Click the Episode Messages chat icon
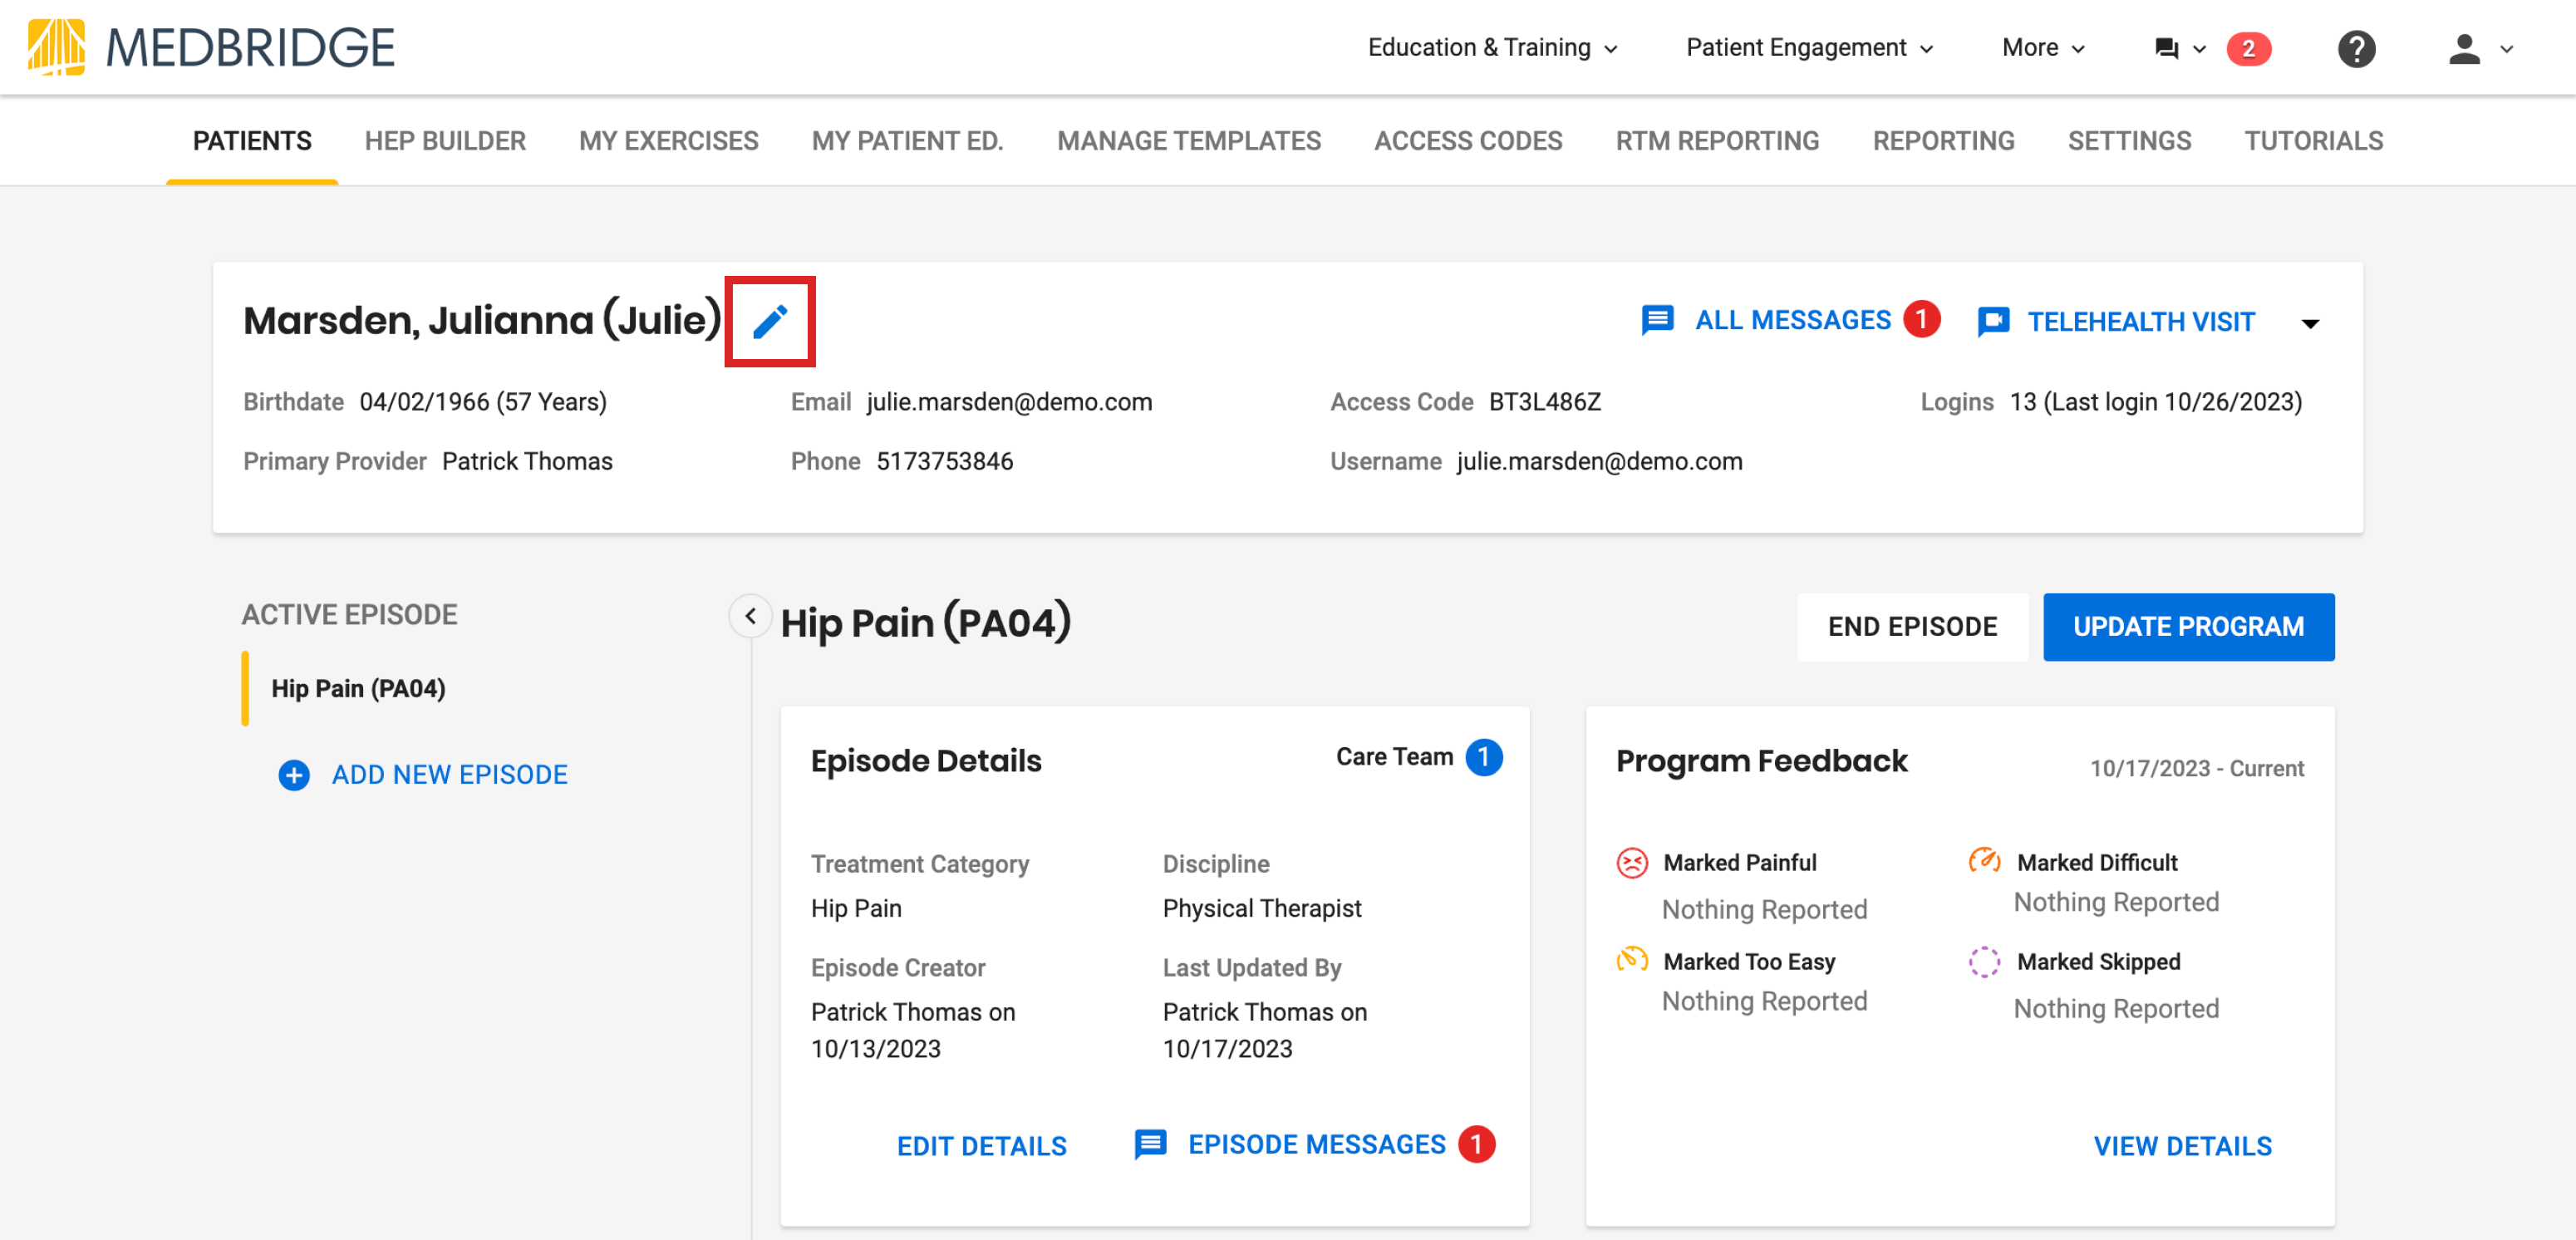This screenshot has width=2576, height=1240. click(x=1150, y=1144)
